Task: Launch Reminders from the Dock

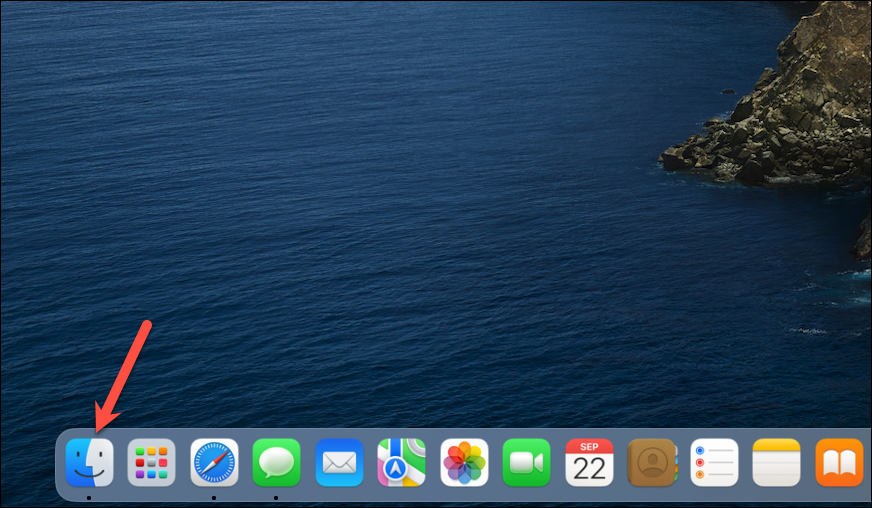Action: click(715, 462)
